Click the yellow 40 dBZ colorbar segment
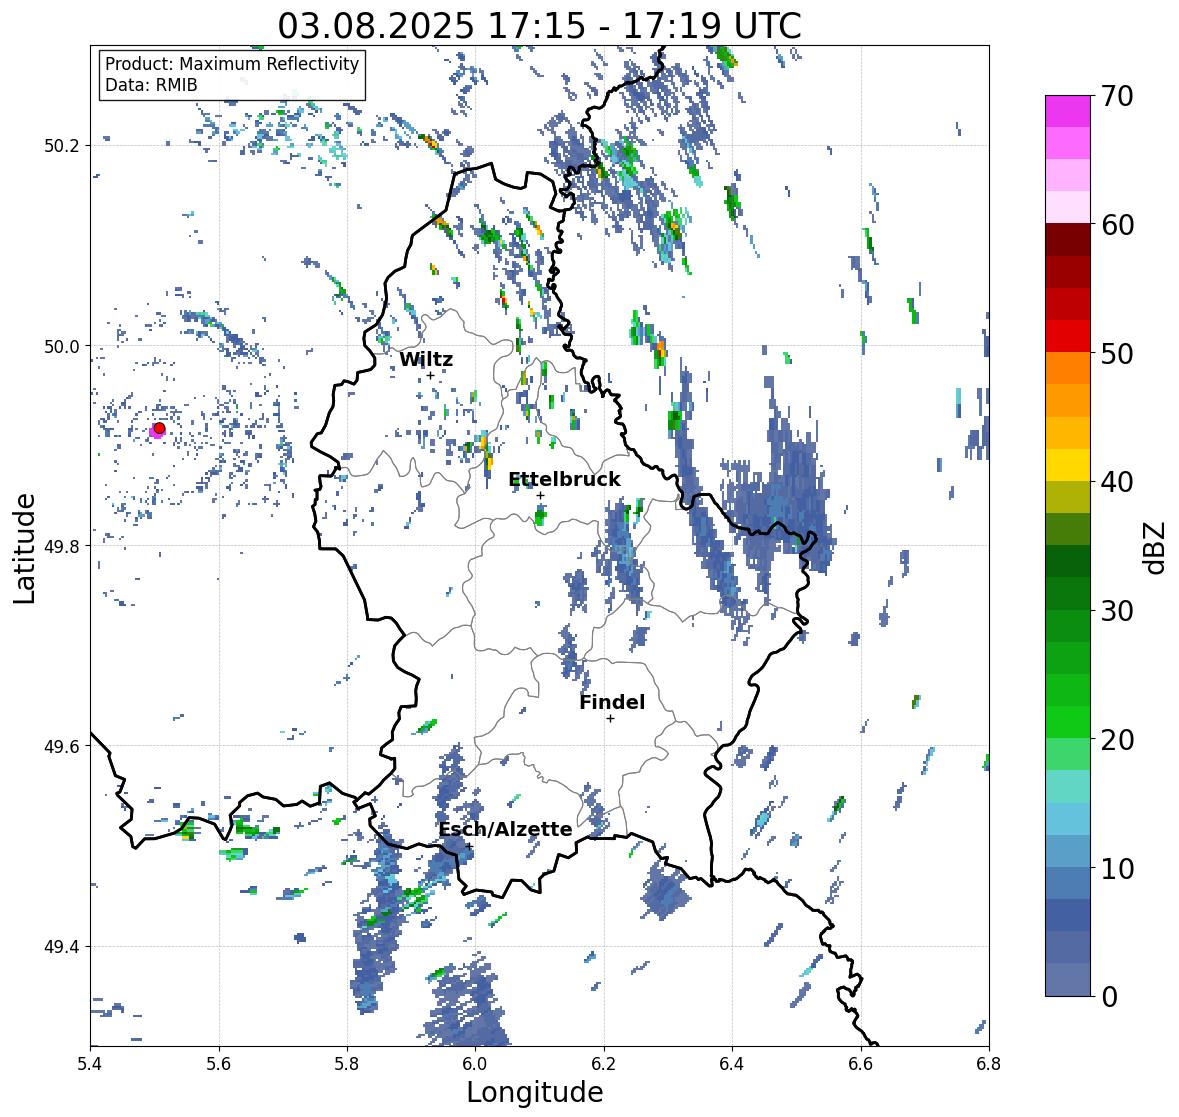 point(1068,465)
